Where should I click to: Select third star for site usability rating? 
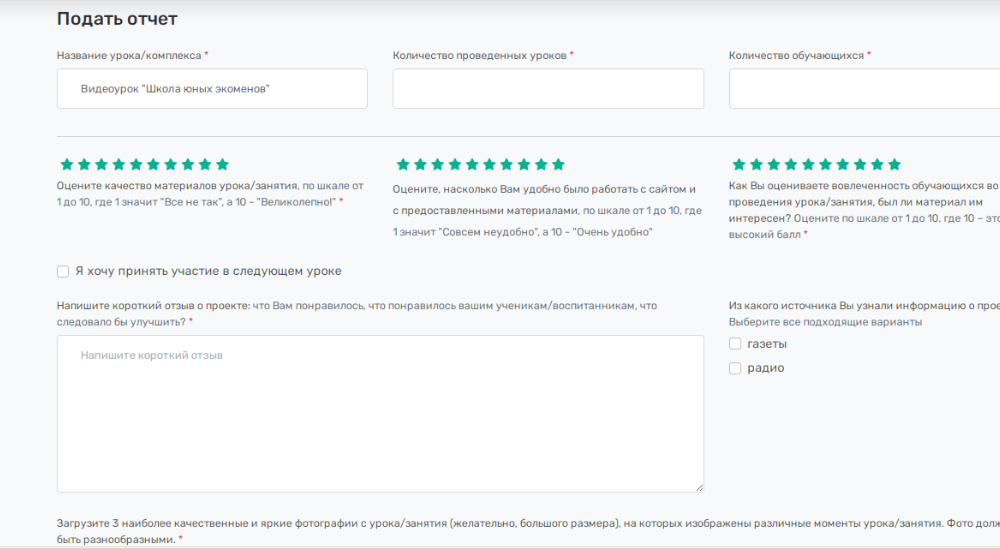click(438, 164)
